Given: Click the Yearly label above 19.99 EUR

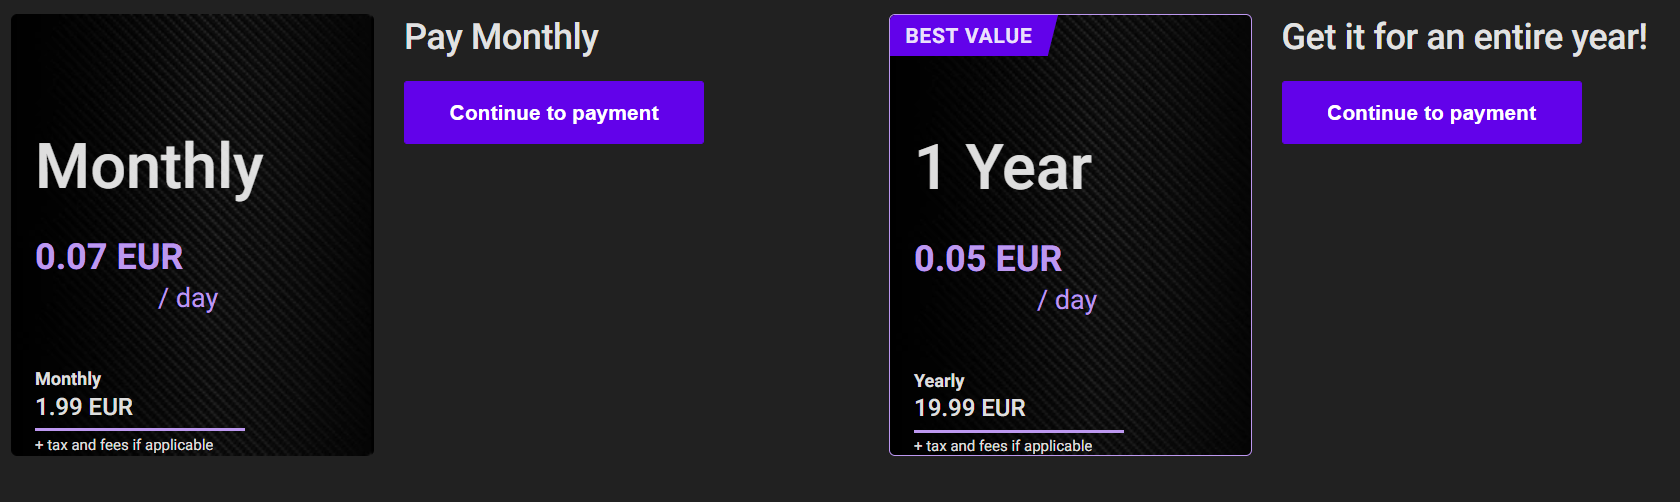Looking at the screenshot, I should click(939, 381).
